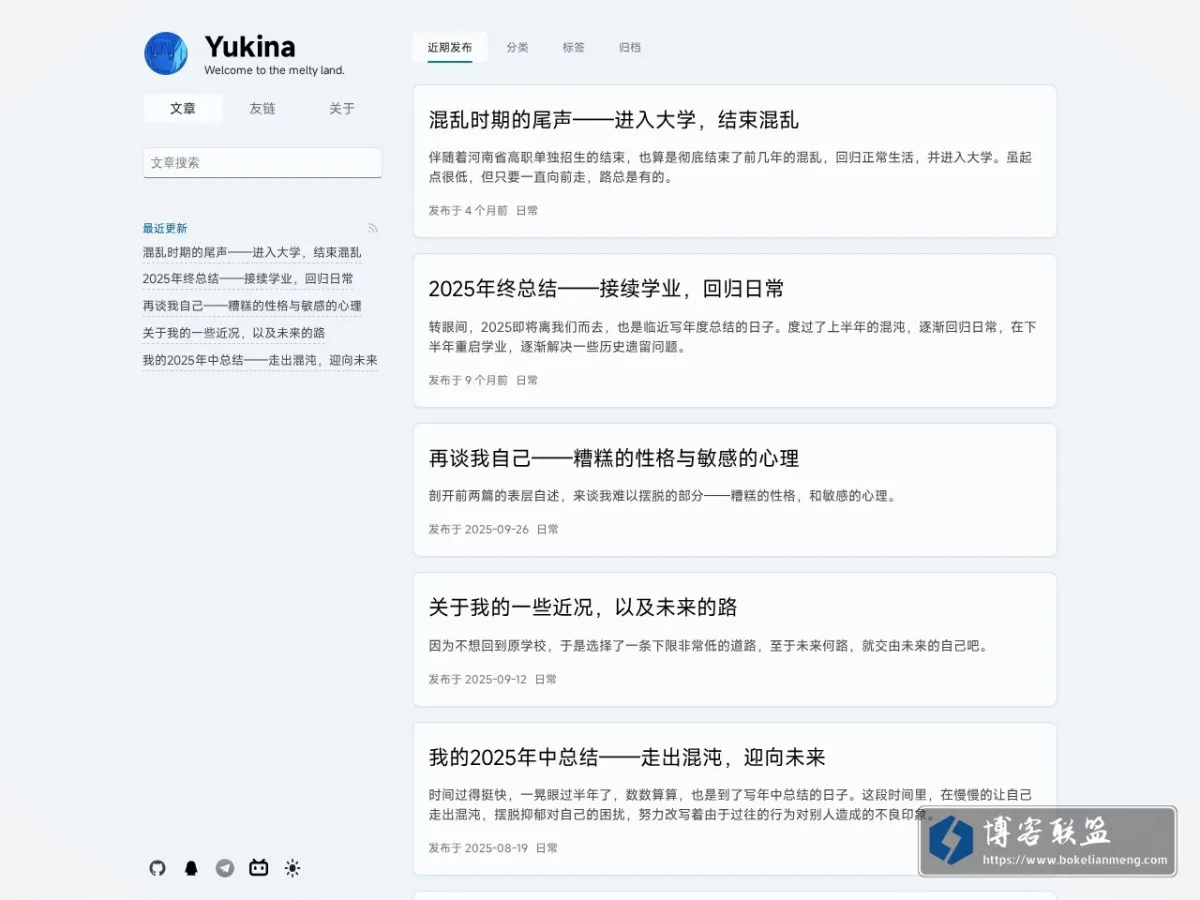Open article card title 关于我的一些近况，以及未来的路
Viewport: 1200px width, 900px height.
(583, 607)
